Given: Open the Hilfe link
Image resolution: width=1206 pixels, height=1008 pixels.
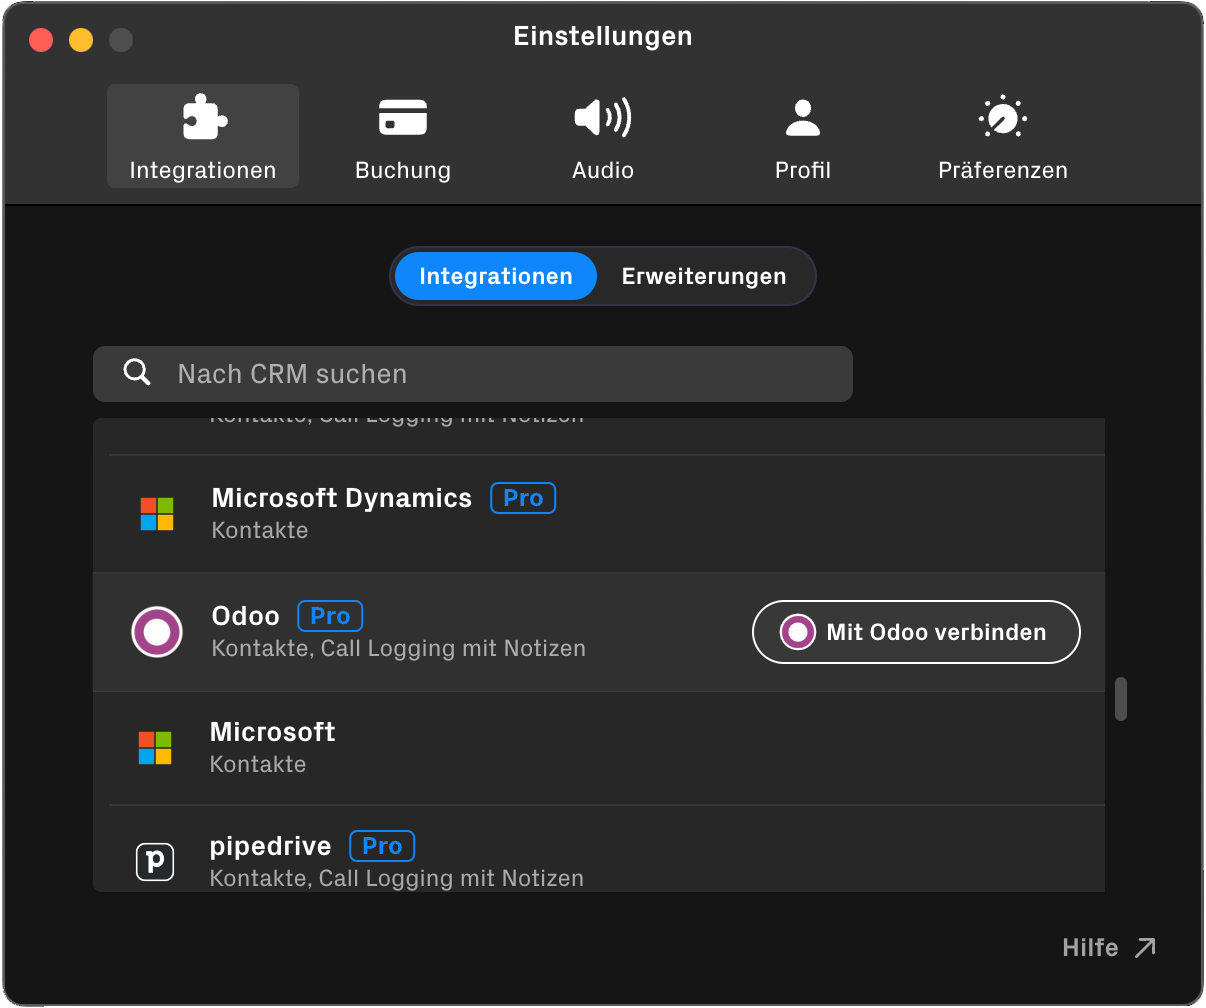Looking at the screenshot, I should click(x=1109, y=947).
